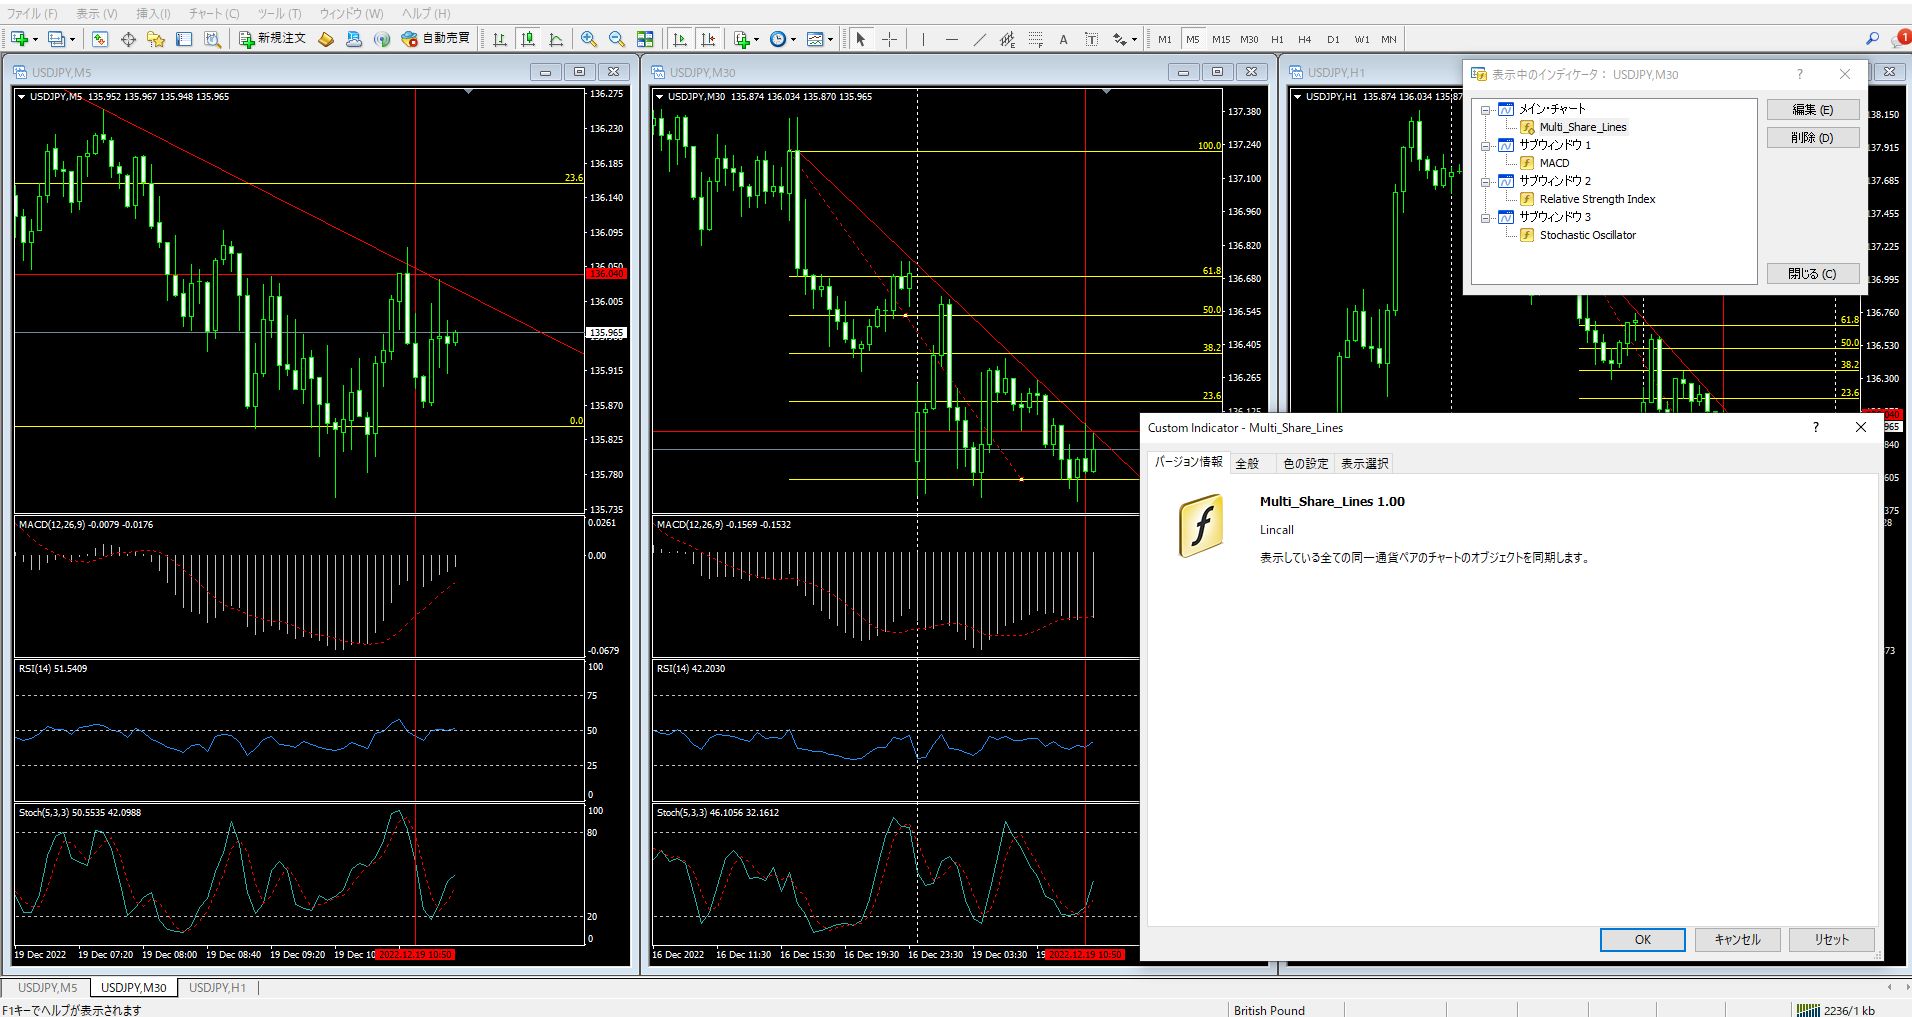Click the Zoom In magnifier icon
The width and height of the screenshot is (1912, 1017).
[589, 39]
